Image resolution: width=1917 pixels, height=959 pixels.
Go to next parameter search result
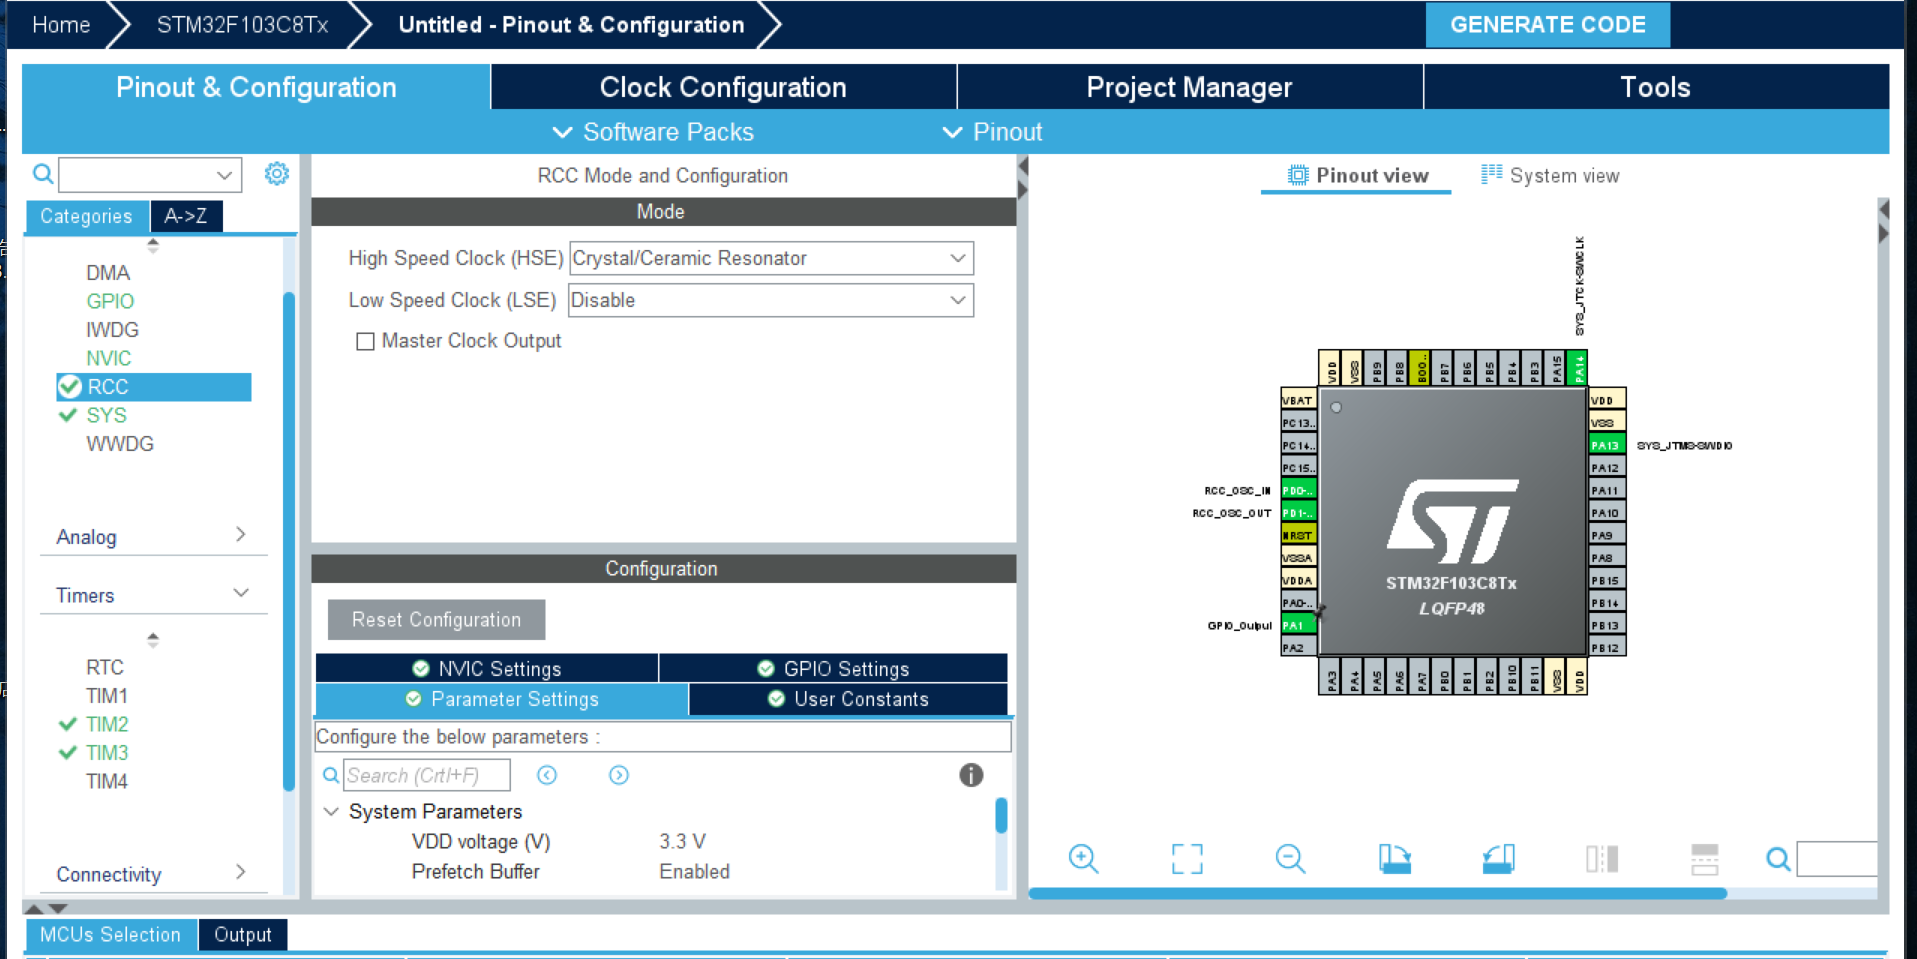(x=619, y=775)
